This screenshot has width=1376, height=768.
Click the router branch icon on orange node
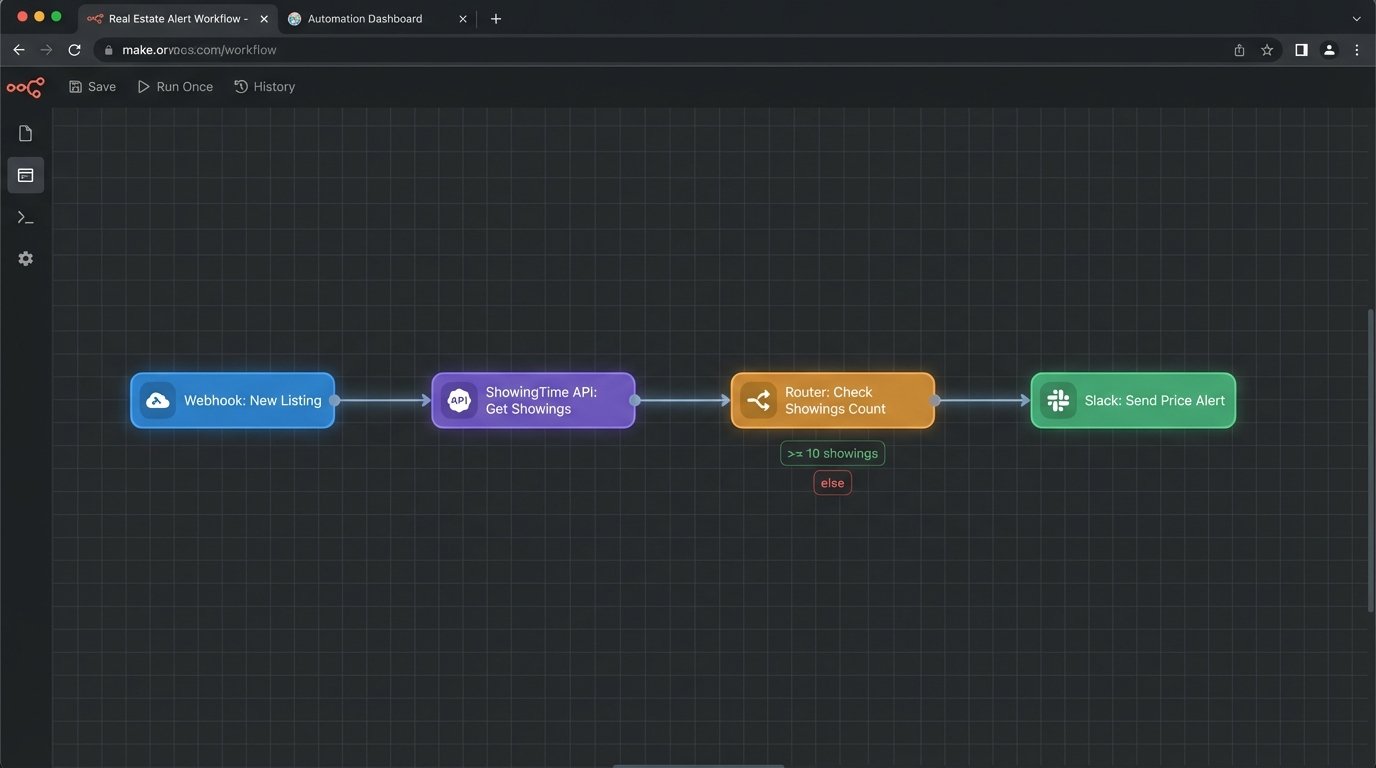click(x=759, y=400)
